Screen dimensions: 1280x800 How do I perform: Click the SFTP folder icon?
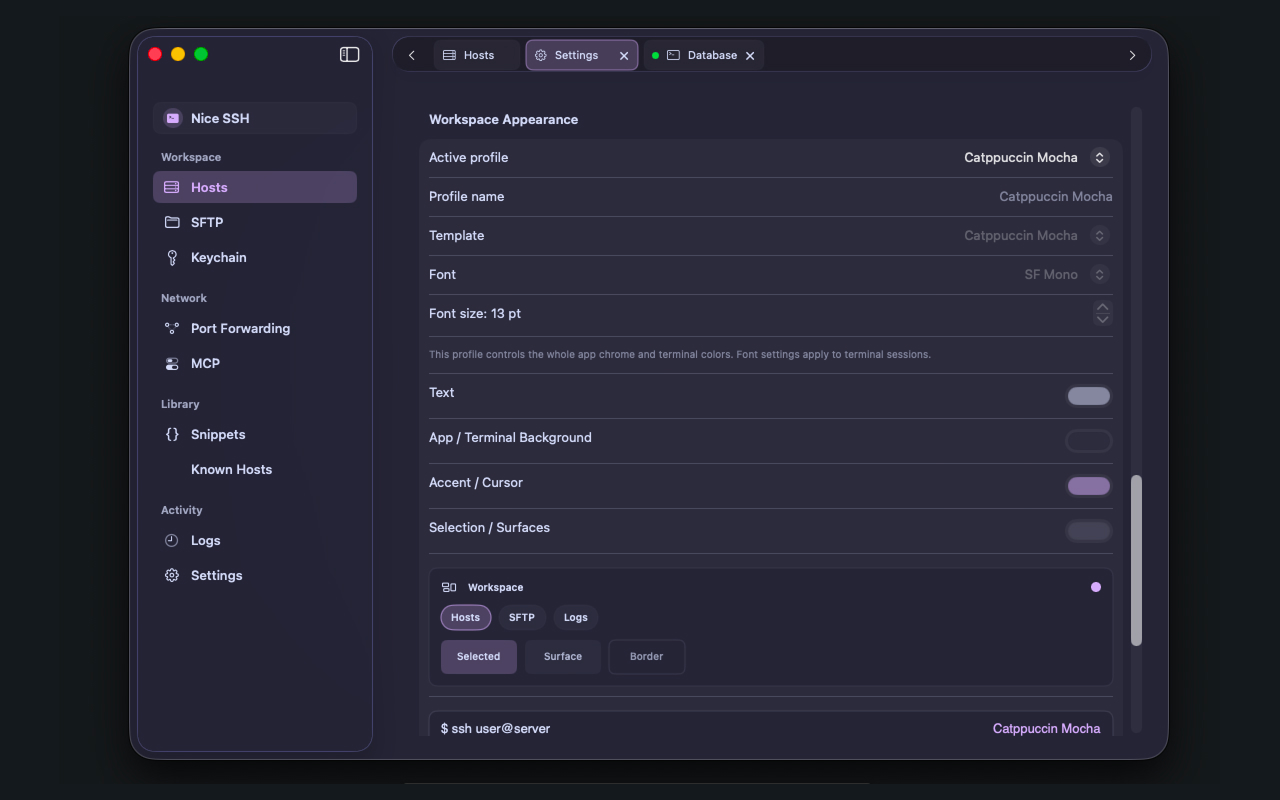pyautogui.click(x=172, y=222)
